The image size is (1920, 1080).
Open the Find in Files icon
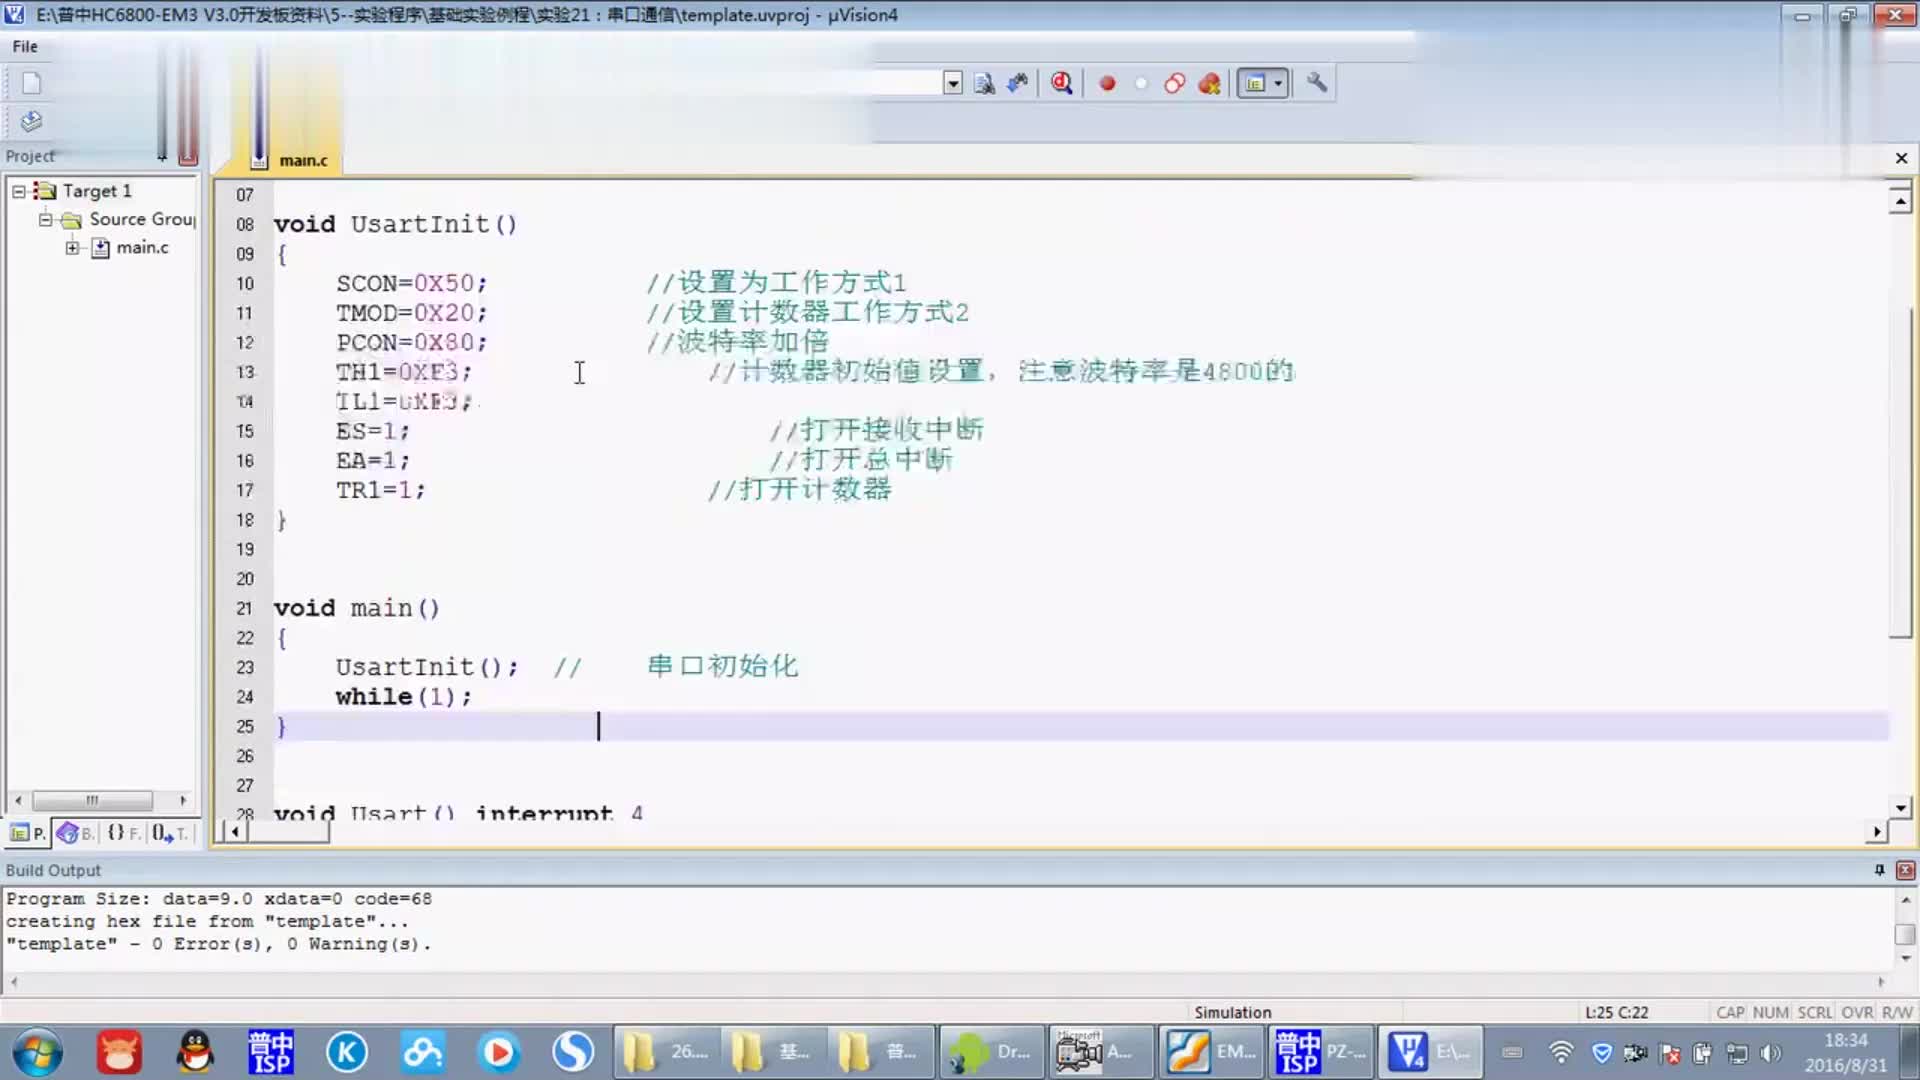(984, 83)
